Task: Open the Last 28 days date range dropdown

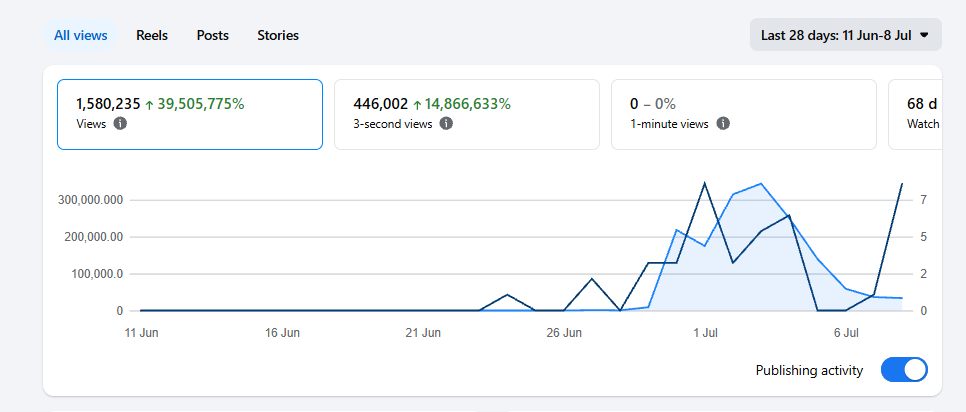Action: point(845,35)
